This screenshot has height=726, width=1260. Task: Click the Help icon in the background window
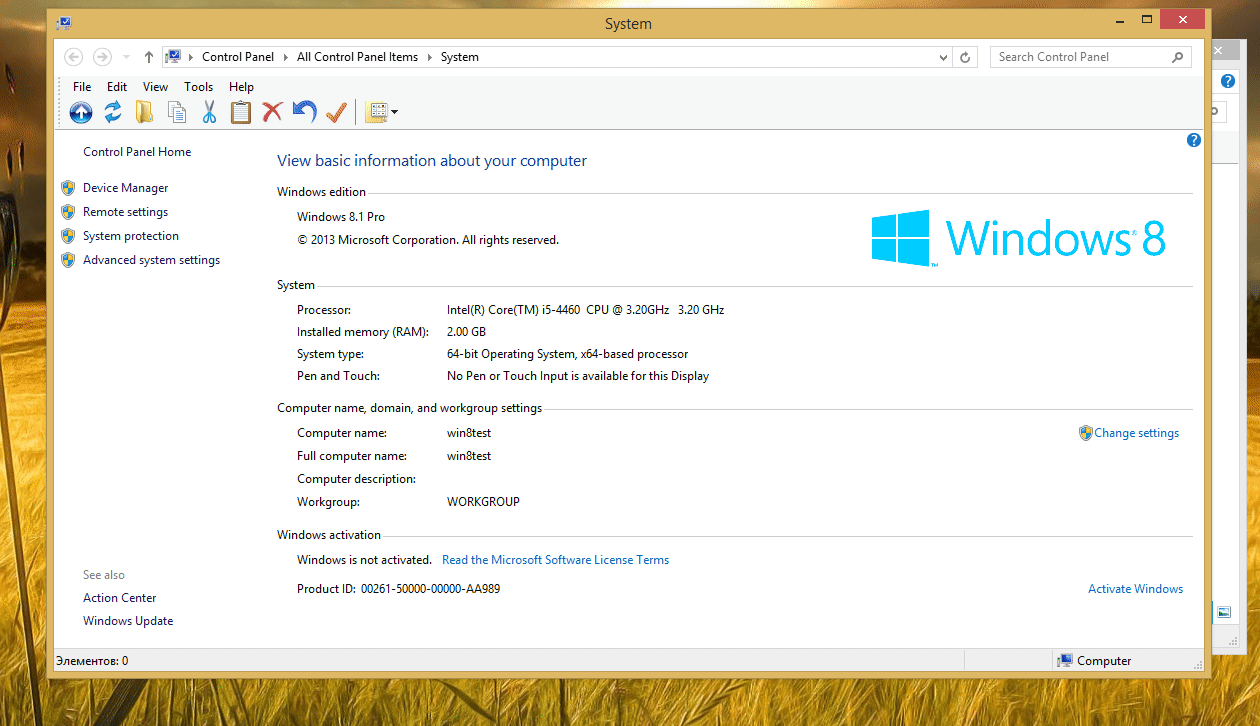click(1227, 81)
